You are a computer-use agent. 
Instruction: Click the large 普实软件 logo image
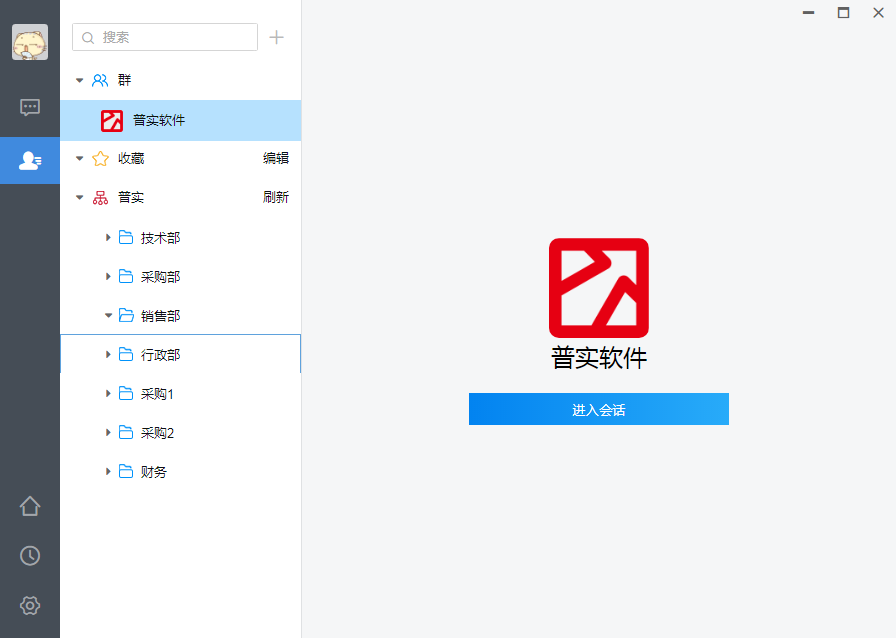[x=599, y=288]
